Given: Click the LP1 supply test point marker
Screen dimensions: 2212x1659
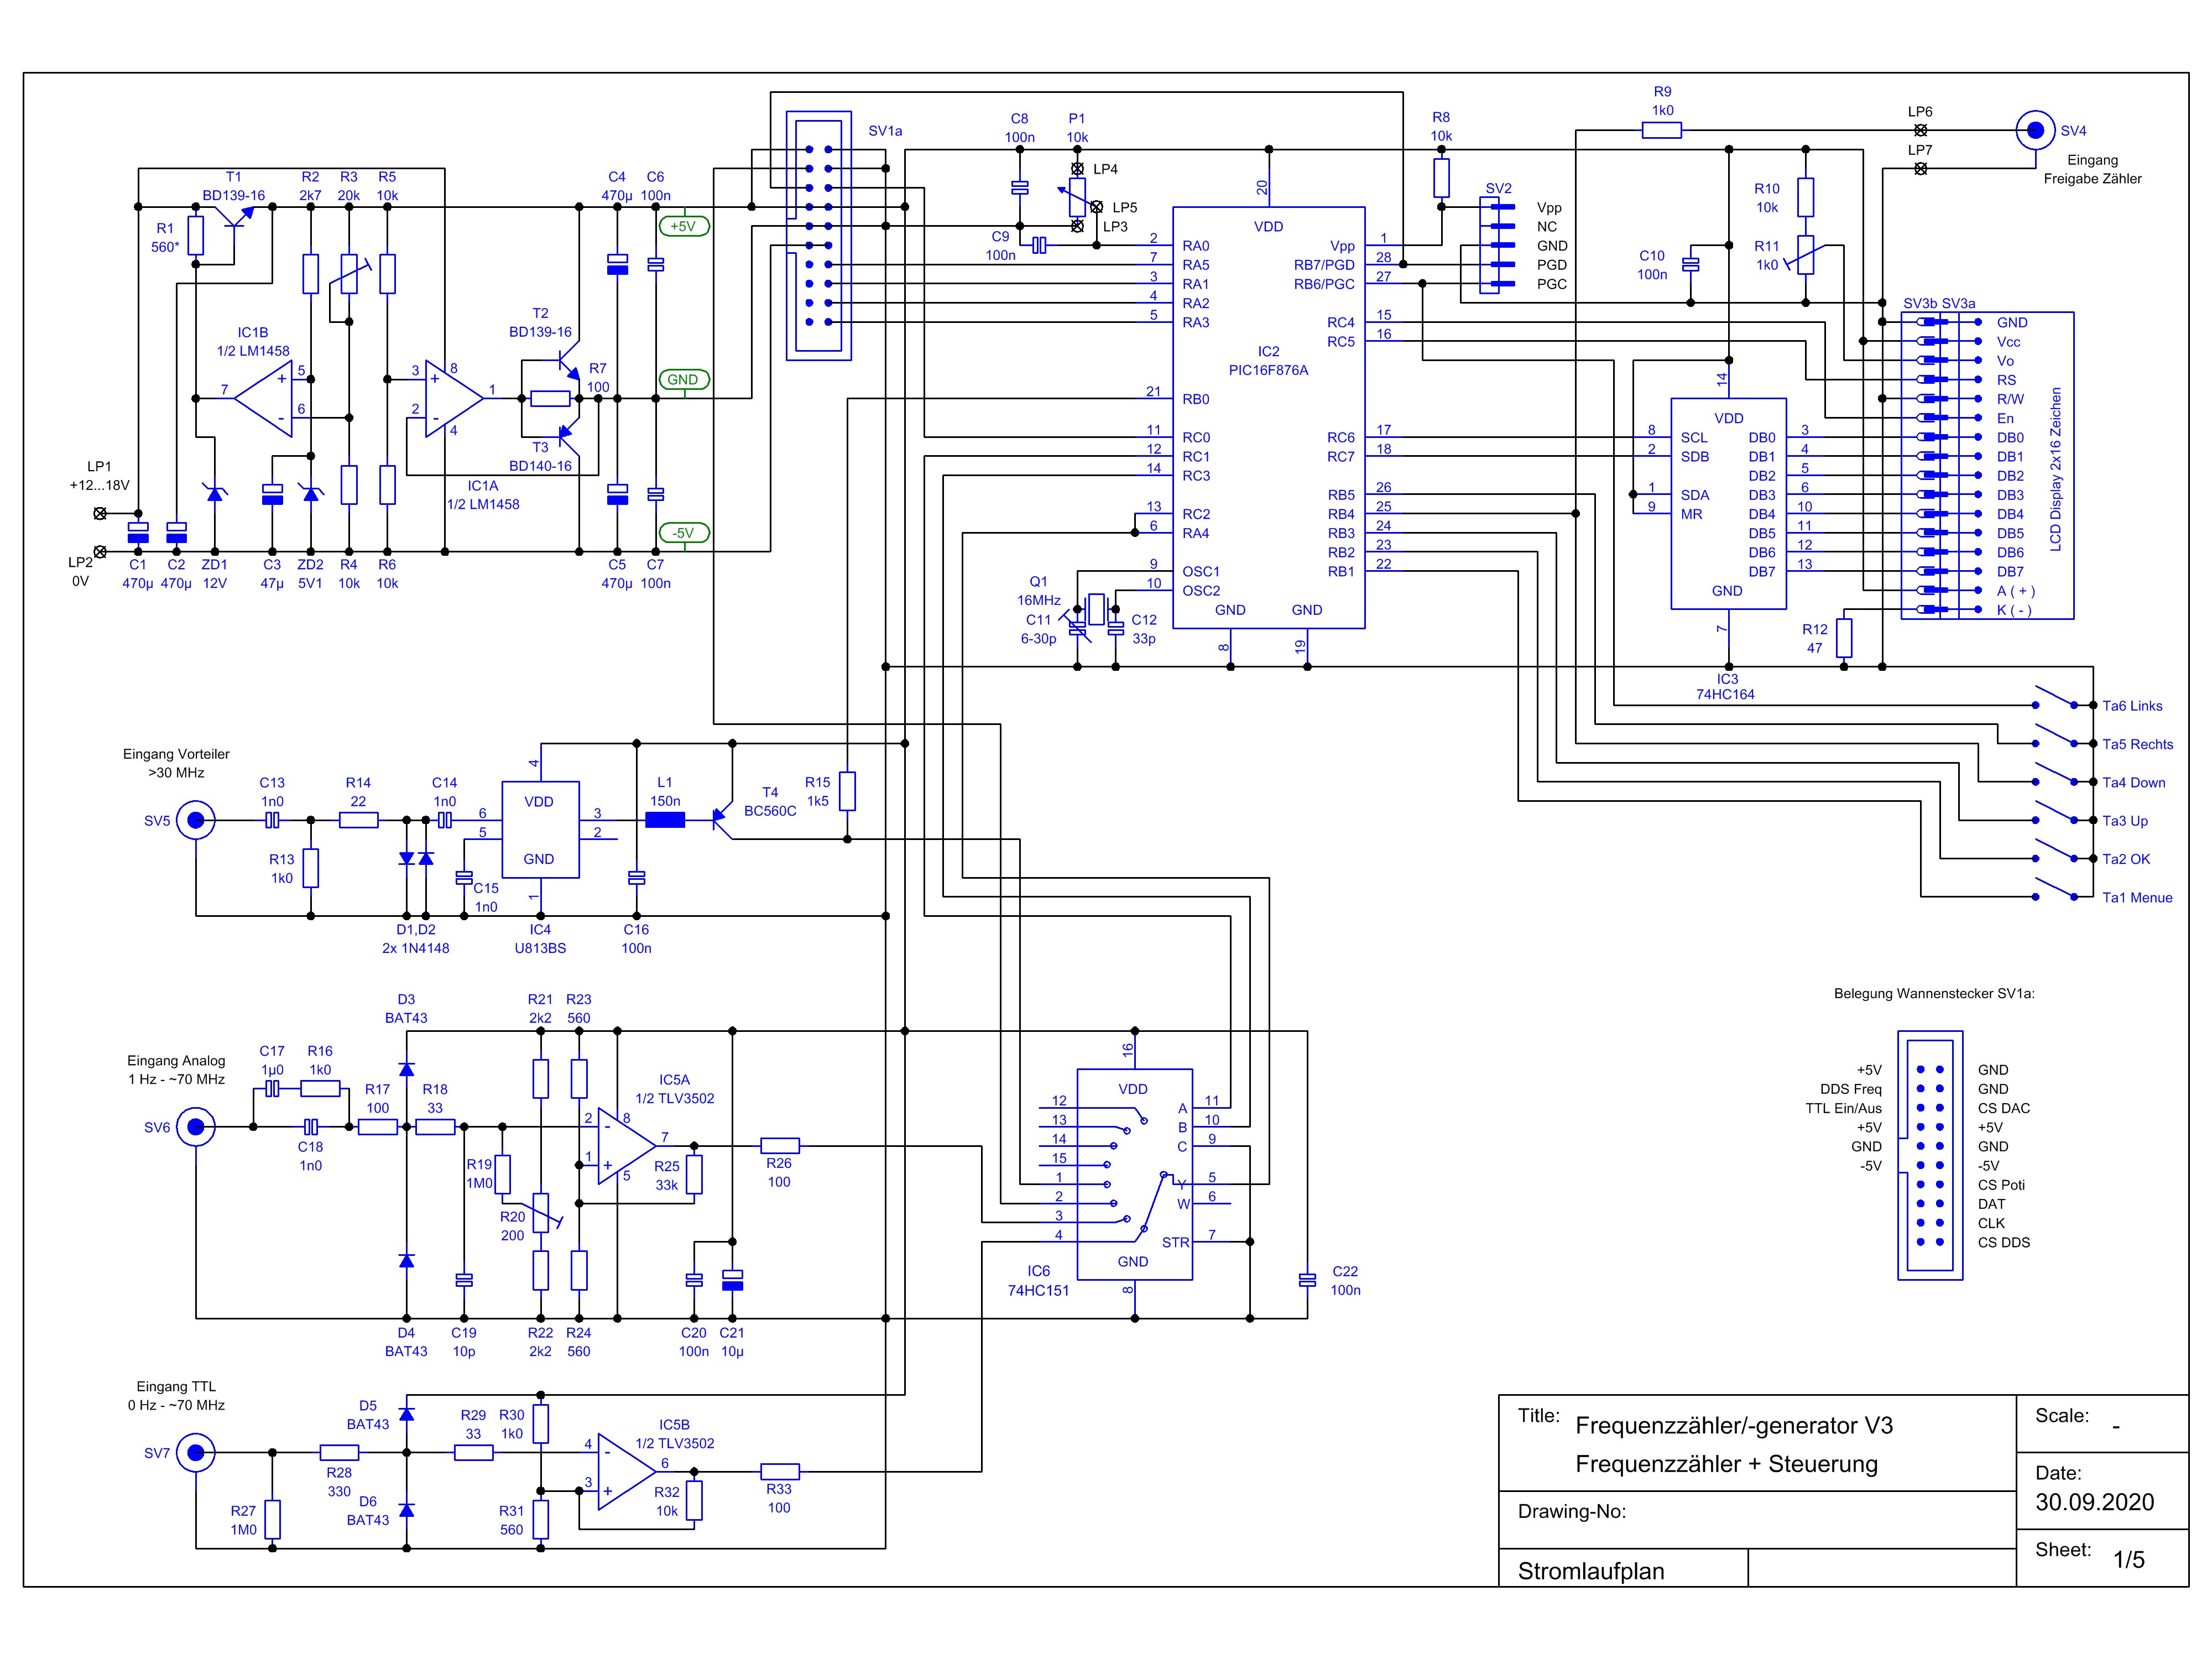Looking at the screenshot, I should pyautogui.click(x=100, y=514).
